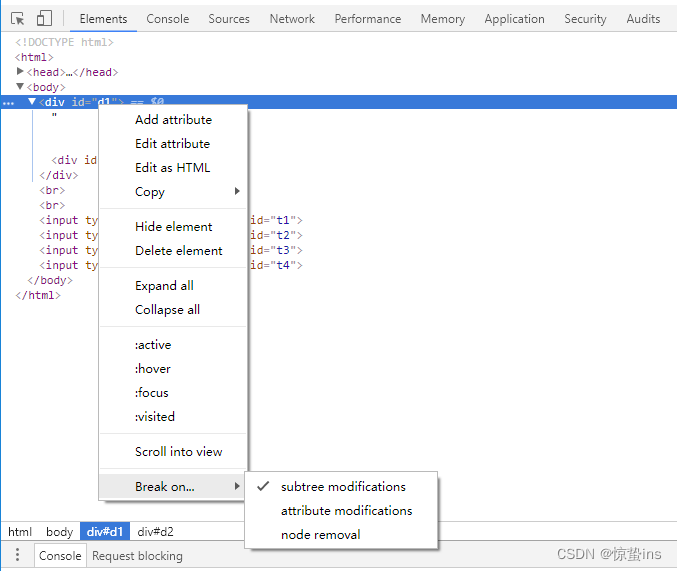Select the first br element row
677x571 pixels.
[52, 190]
